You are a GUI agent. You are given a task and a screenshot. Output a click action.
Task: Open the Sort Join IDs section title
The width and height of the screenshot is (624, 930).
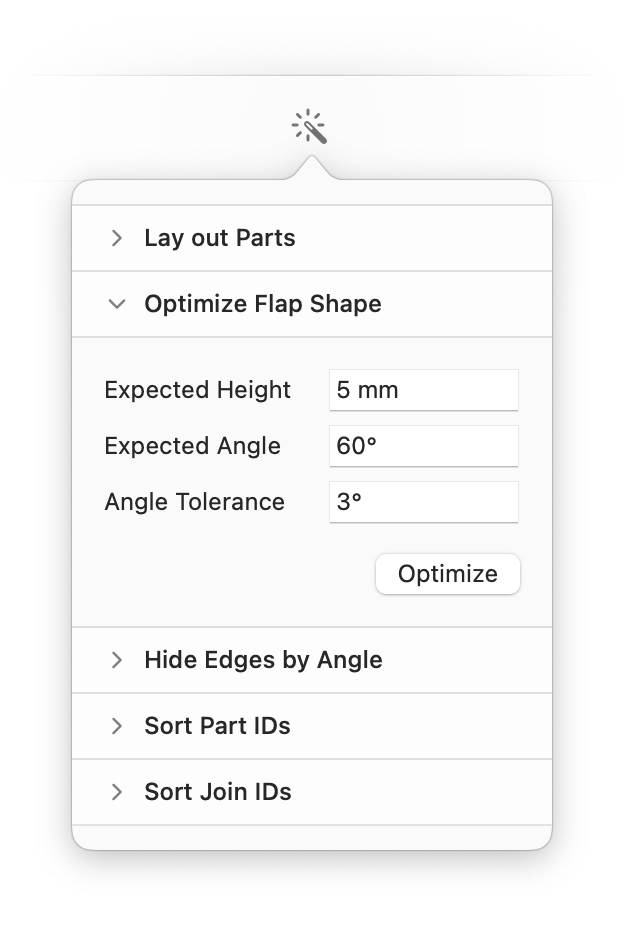tap(218, 792)
